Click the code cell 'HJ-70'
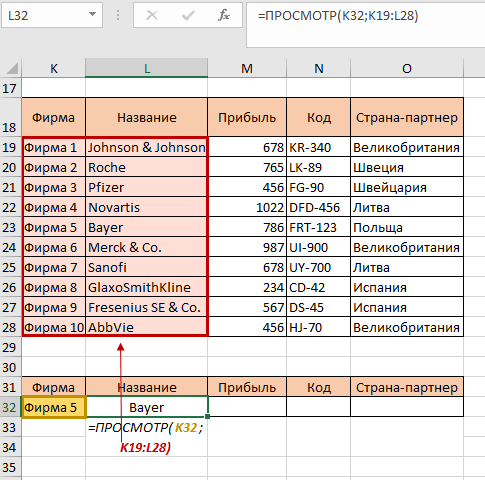Screen dimensions: 485x480 click(x=319, y=327)
